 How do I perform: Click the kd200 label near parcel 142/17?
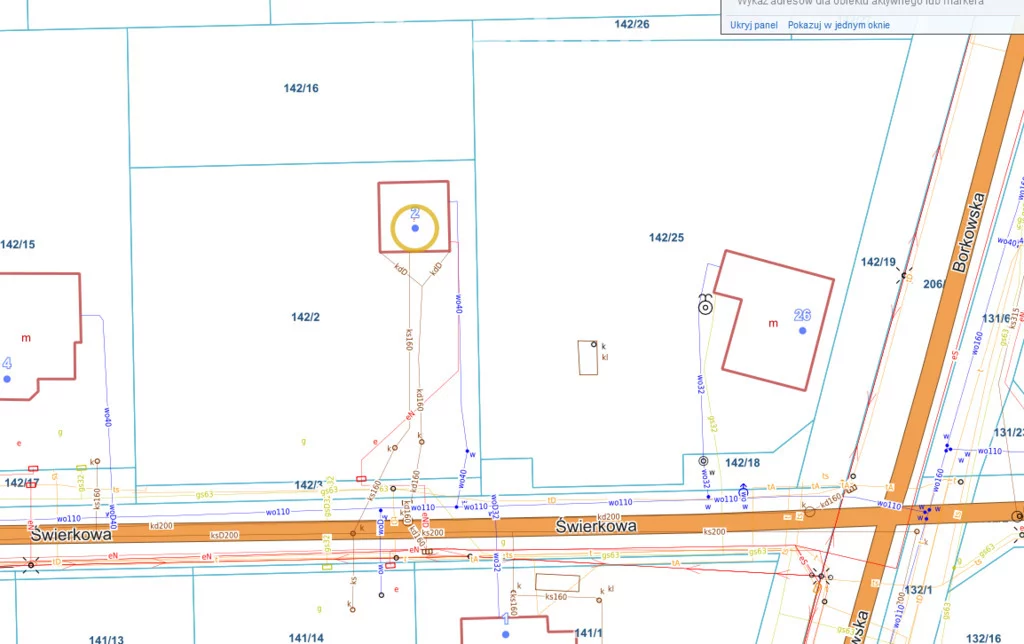pyautogui.click(x=161, y=526)
